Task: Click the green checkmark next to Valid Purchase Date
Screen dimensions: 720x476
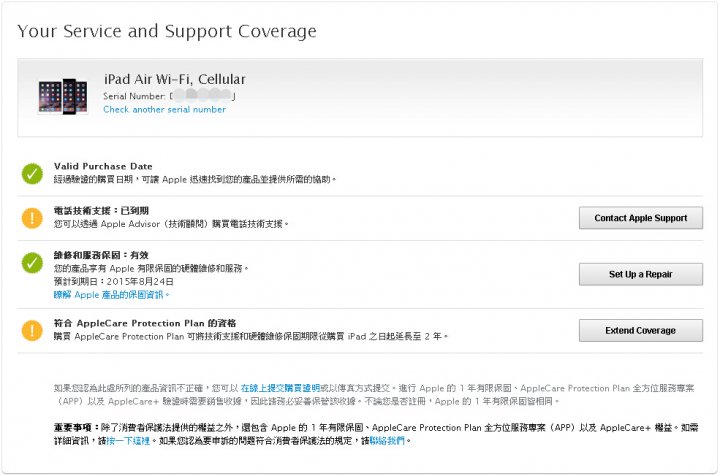Action: (x=32, y=174)
